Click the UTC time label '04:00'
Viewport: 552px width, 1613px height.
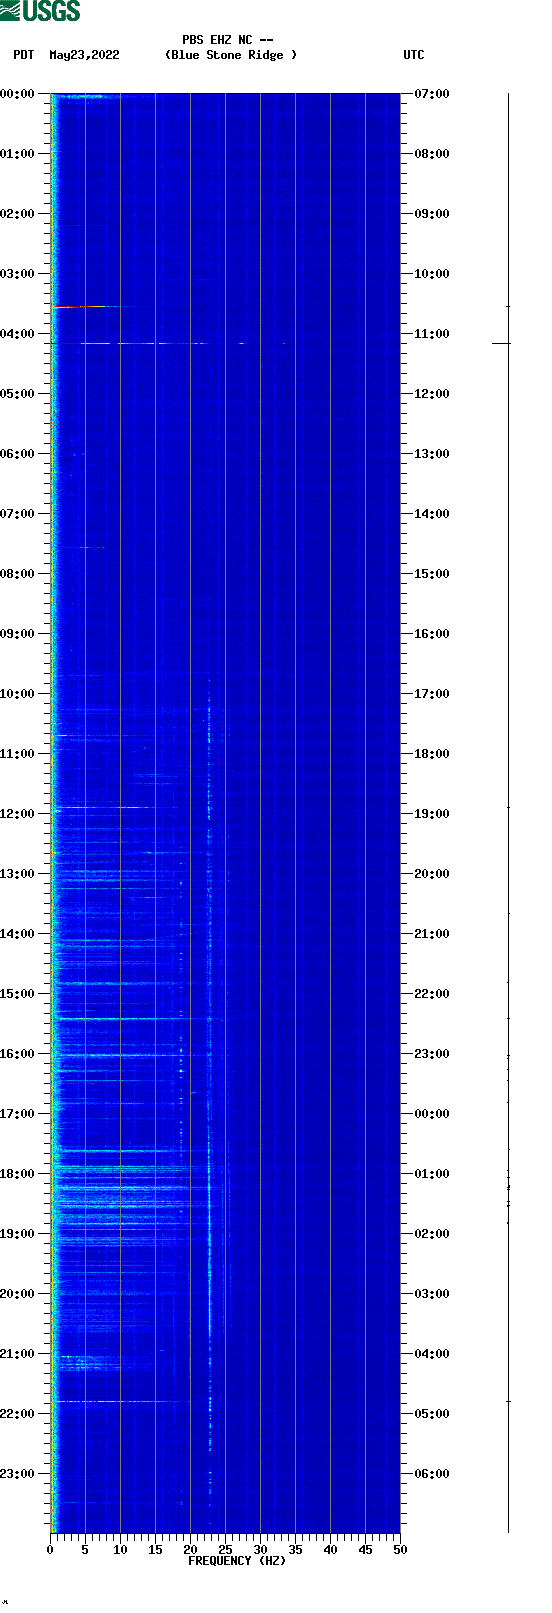[x=432, y=1354]
